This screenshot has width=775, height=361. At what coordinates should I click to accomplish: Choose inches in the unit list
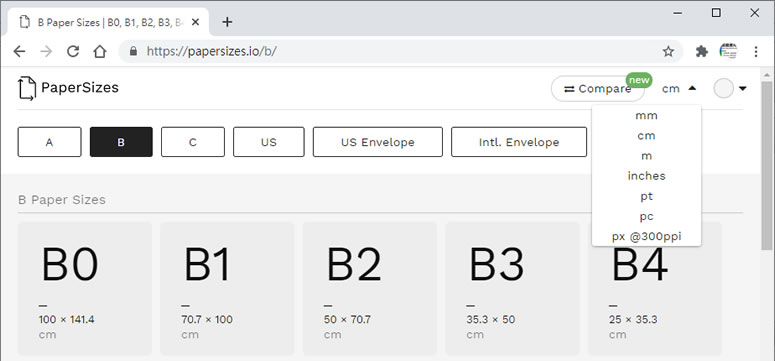[646, 176]
